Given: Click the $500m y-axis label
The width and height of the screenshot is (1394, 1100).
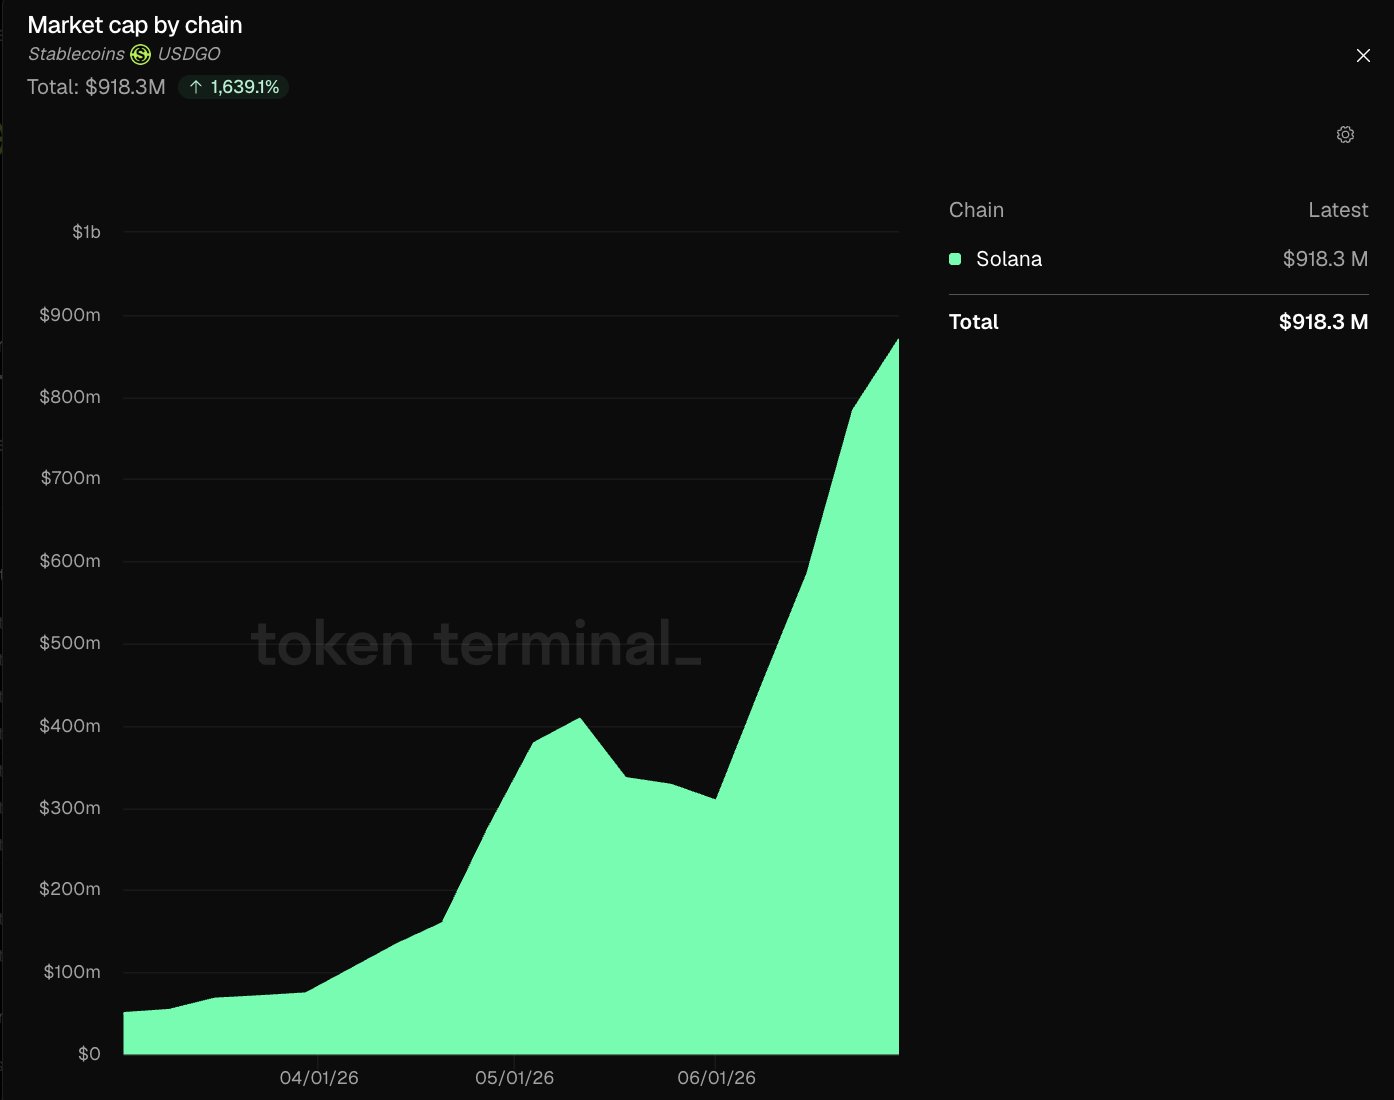Looking at the screenshot, I should point(70,643).
